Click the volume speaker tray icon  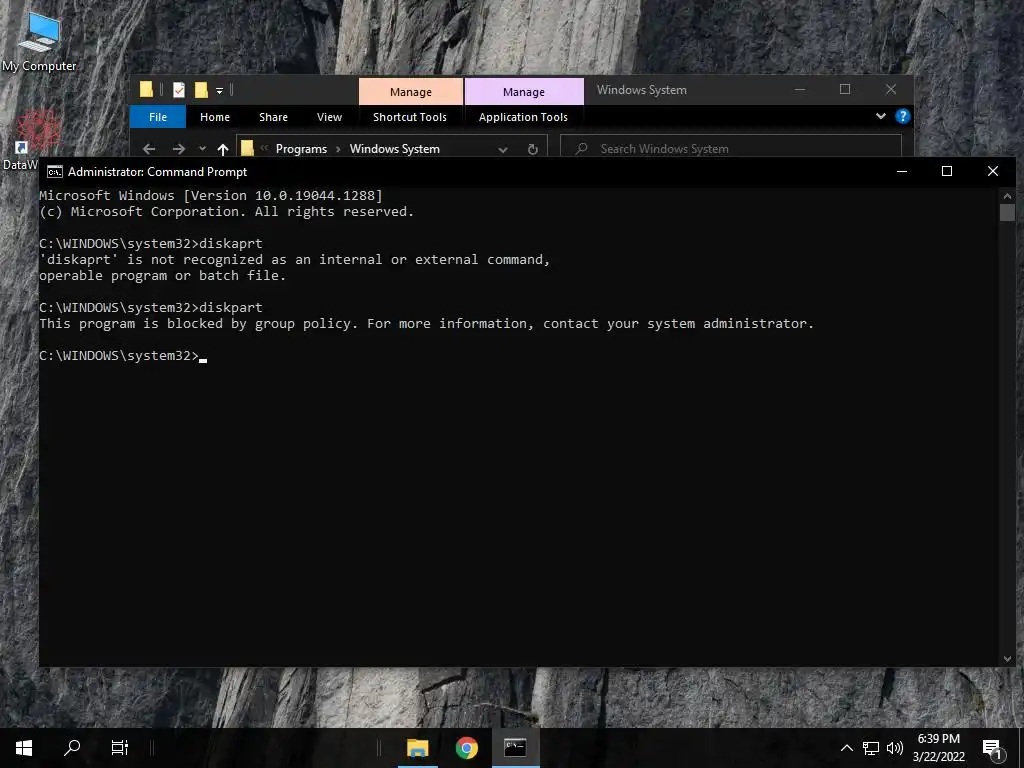[x=895, y=748]
